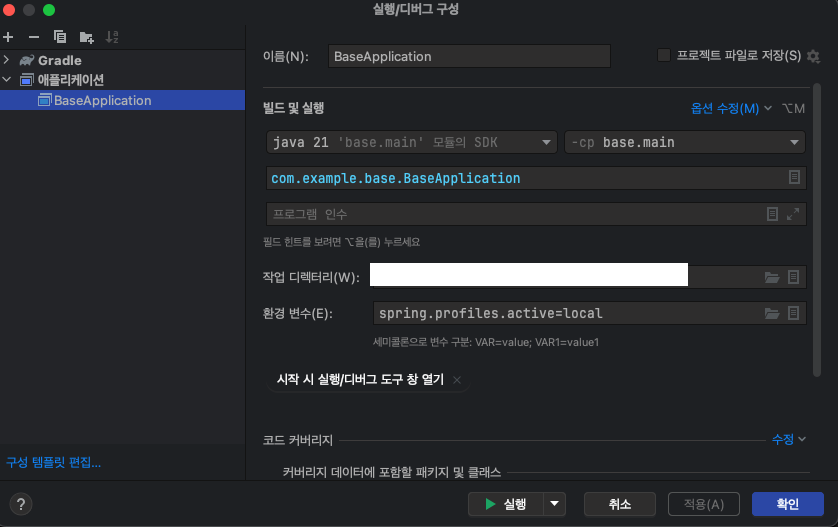Enable 프로젝트 파일로 저장 checkbox

point(664,55)
